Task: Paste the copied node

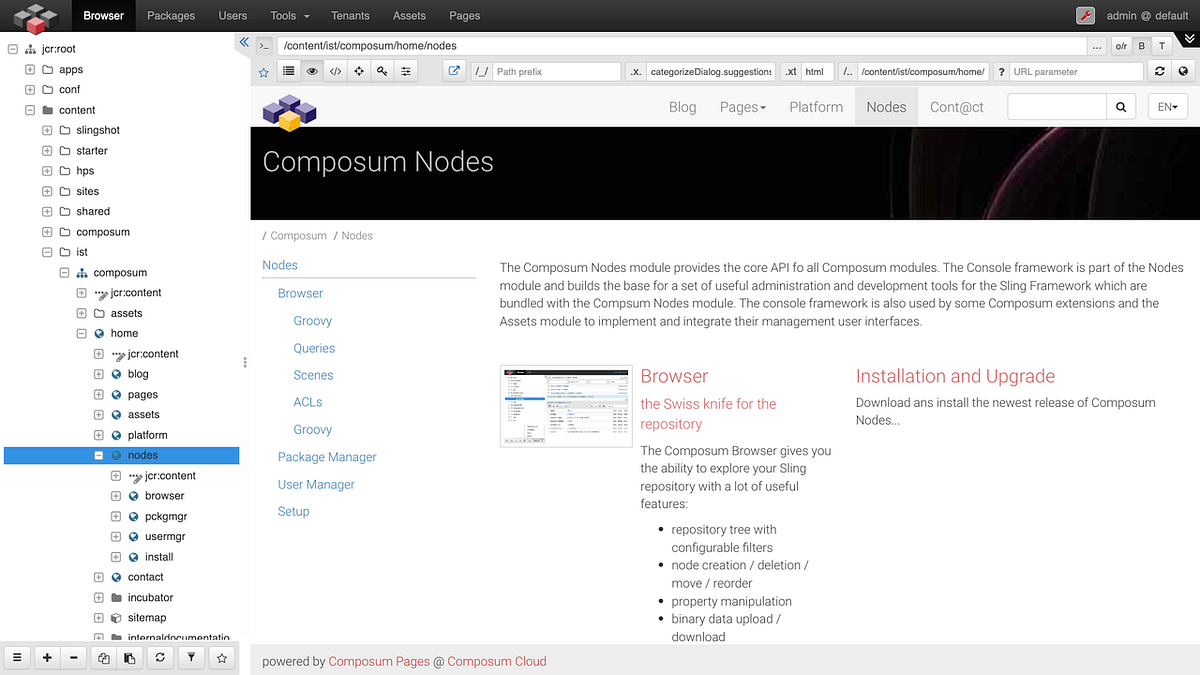Action: 131,657
